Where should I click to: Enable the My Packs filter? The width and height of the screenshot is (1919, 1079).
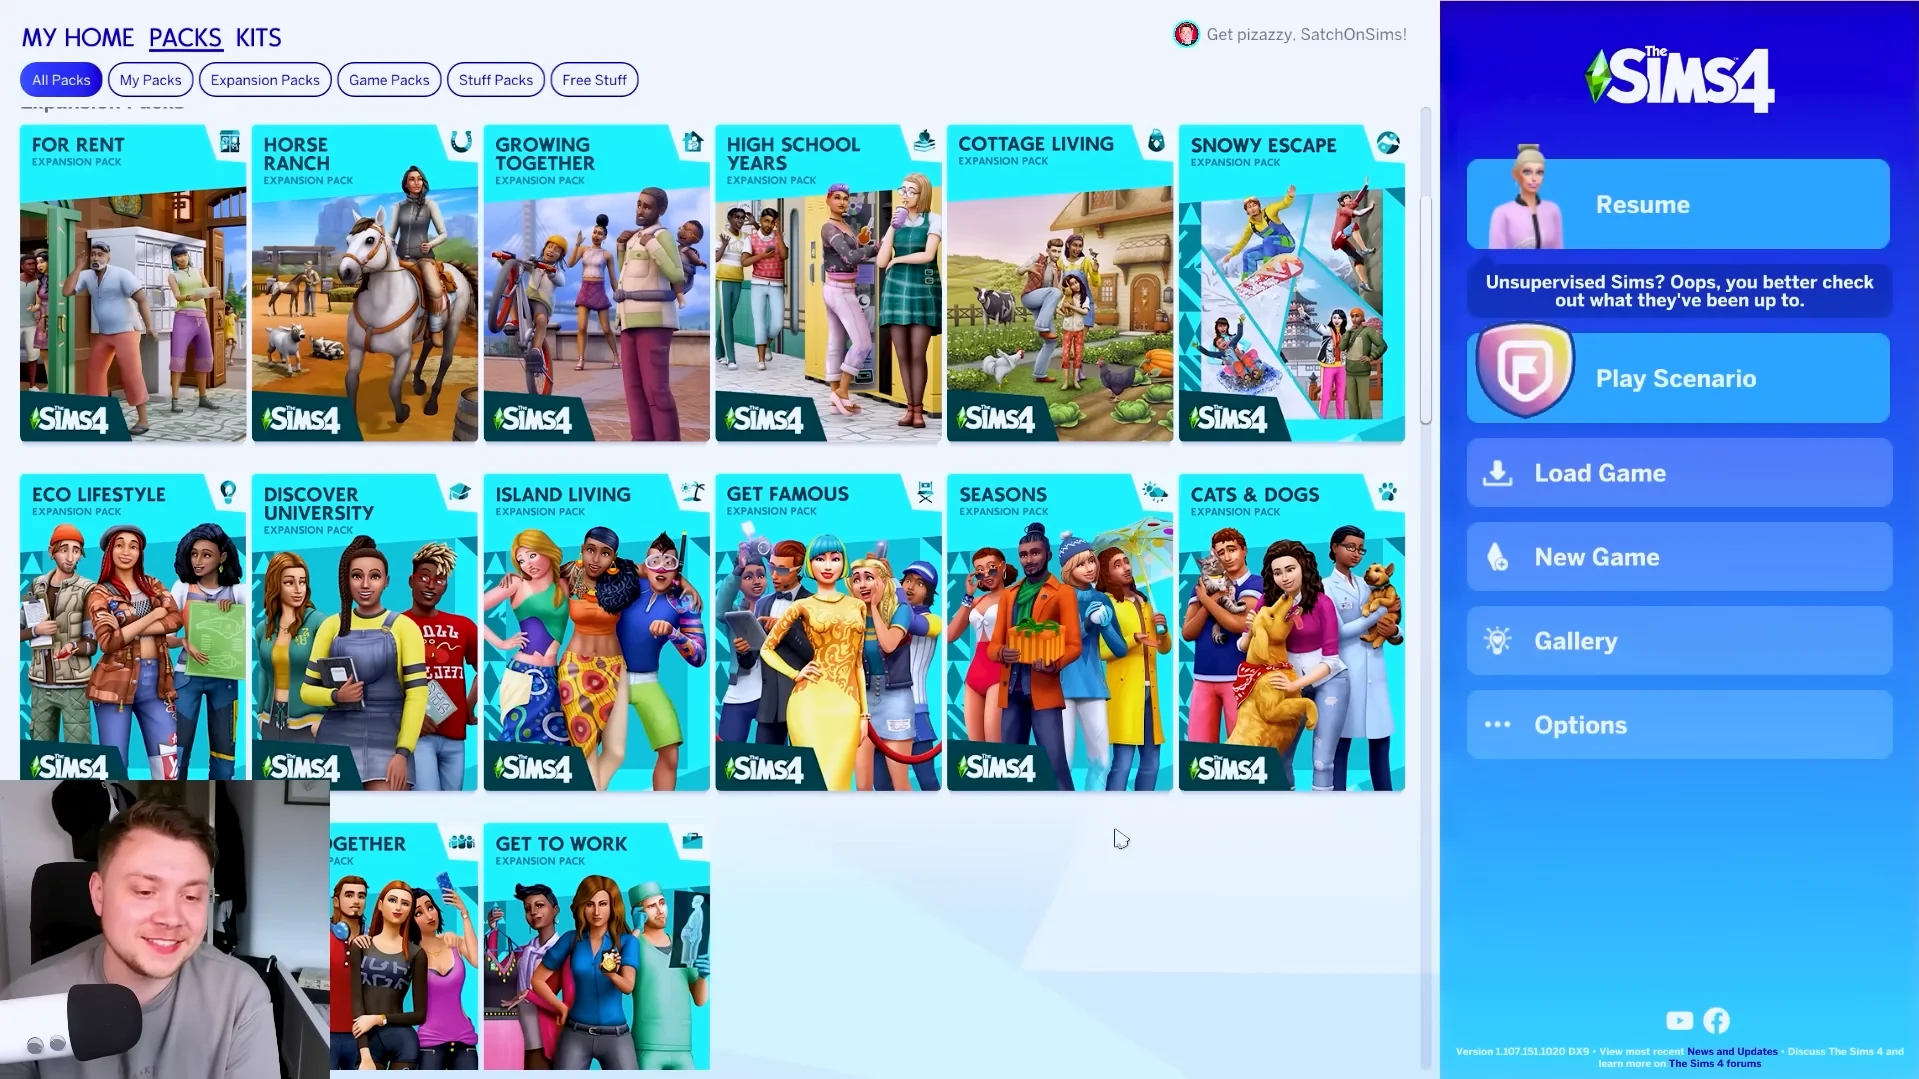[150, 79]
